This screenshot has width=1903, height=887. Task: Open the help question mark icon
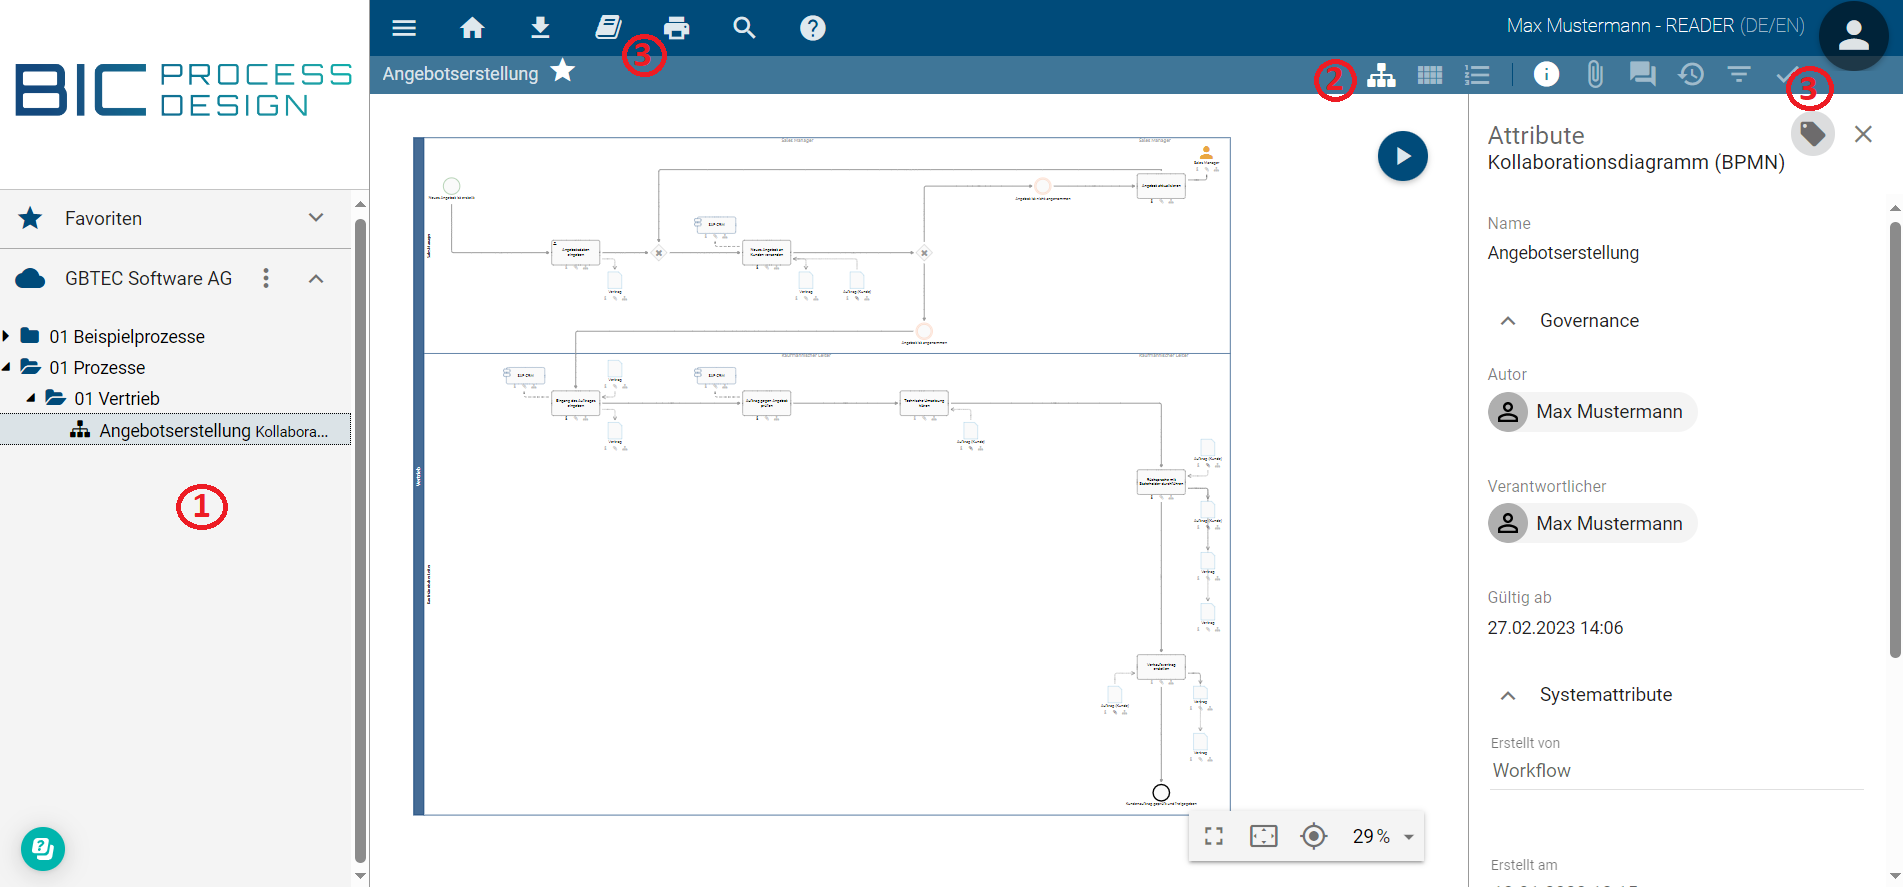813,28
